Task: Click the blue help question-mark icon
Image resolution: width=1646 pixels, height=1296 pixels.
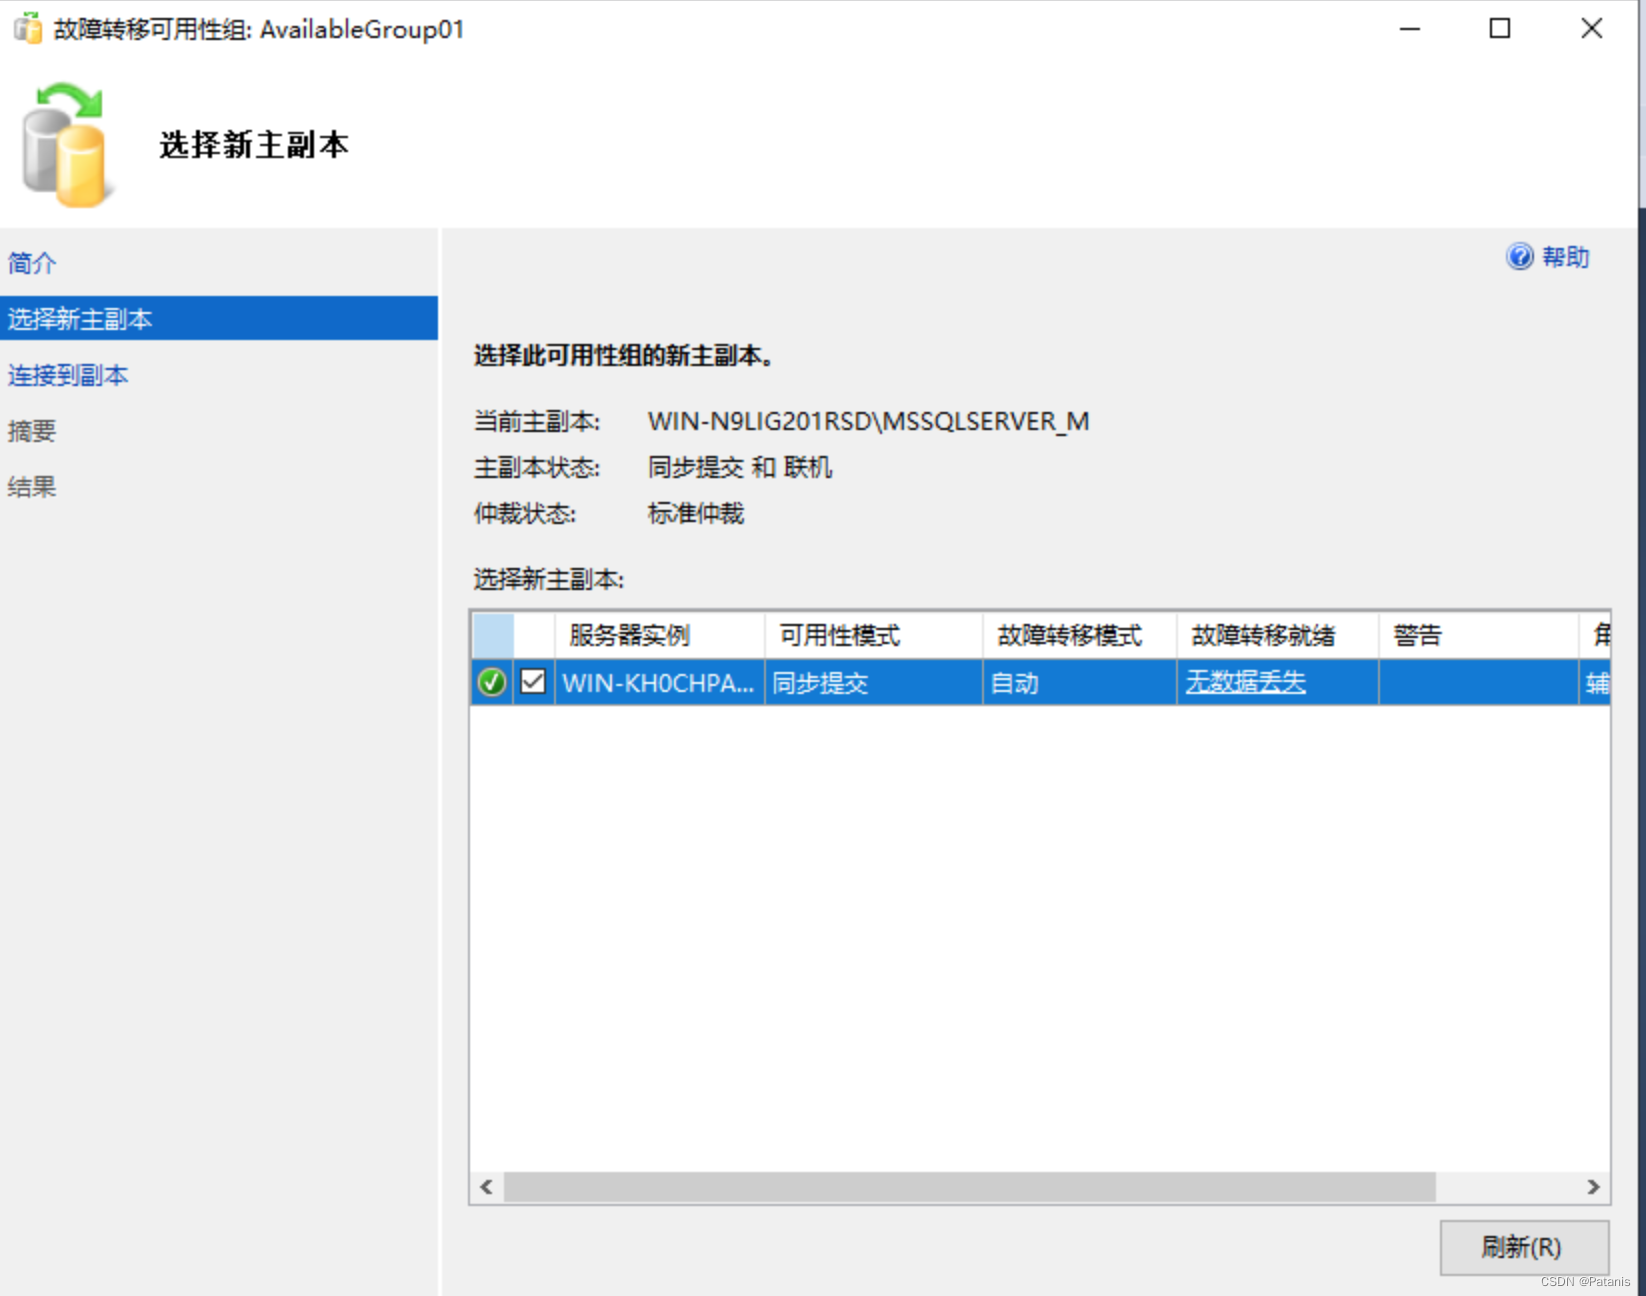Action: 1519,257
